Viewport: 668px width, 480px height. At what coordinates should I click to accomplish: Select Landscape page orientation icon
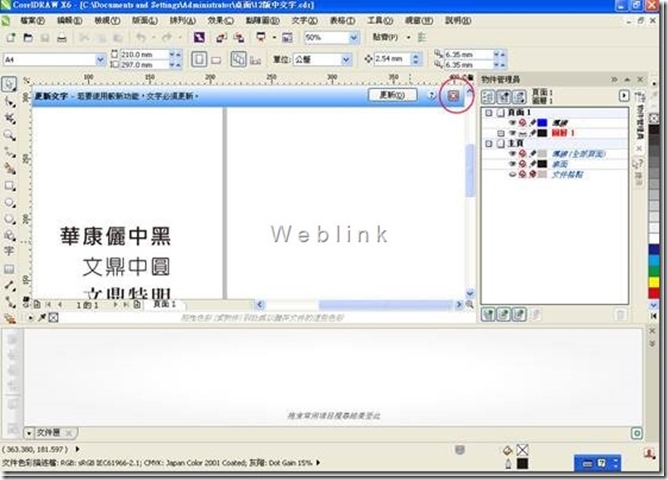[x=216, y=60]
